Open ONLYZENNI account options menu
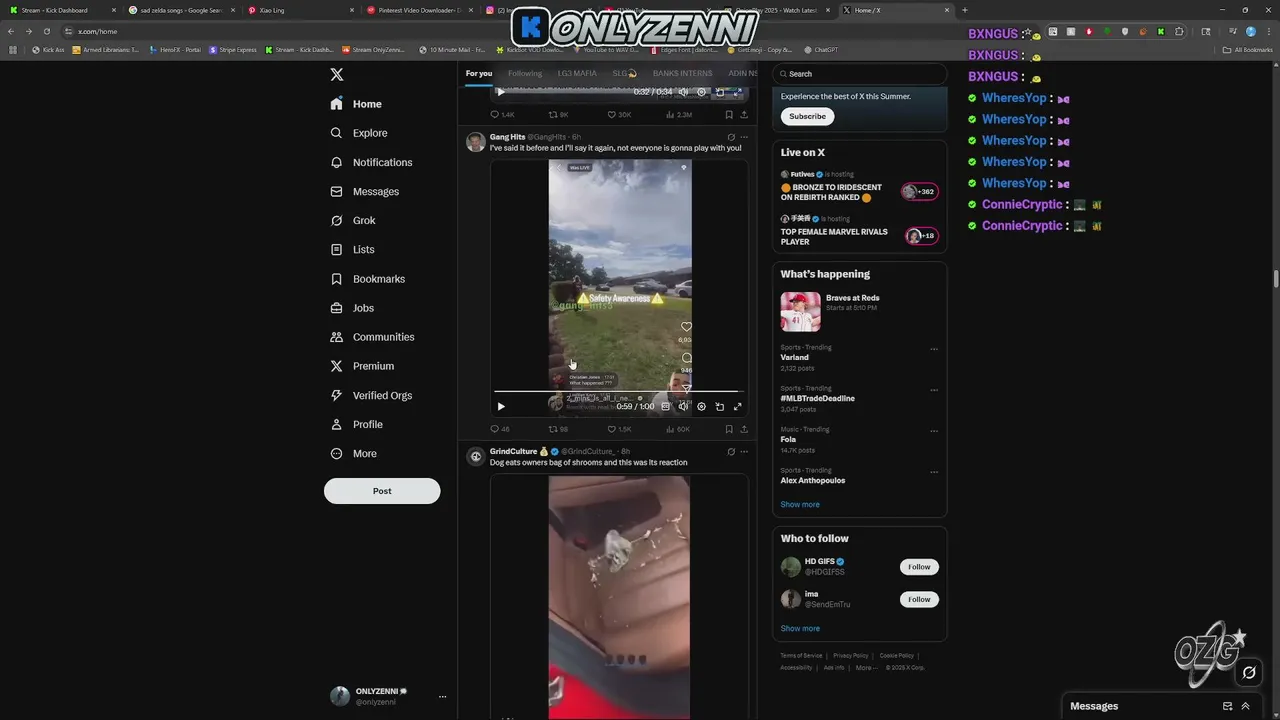The image size is (1280, 720). pyautogui.click(x=442, y=697)
